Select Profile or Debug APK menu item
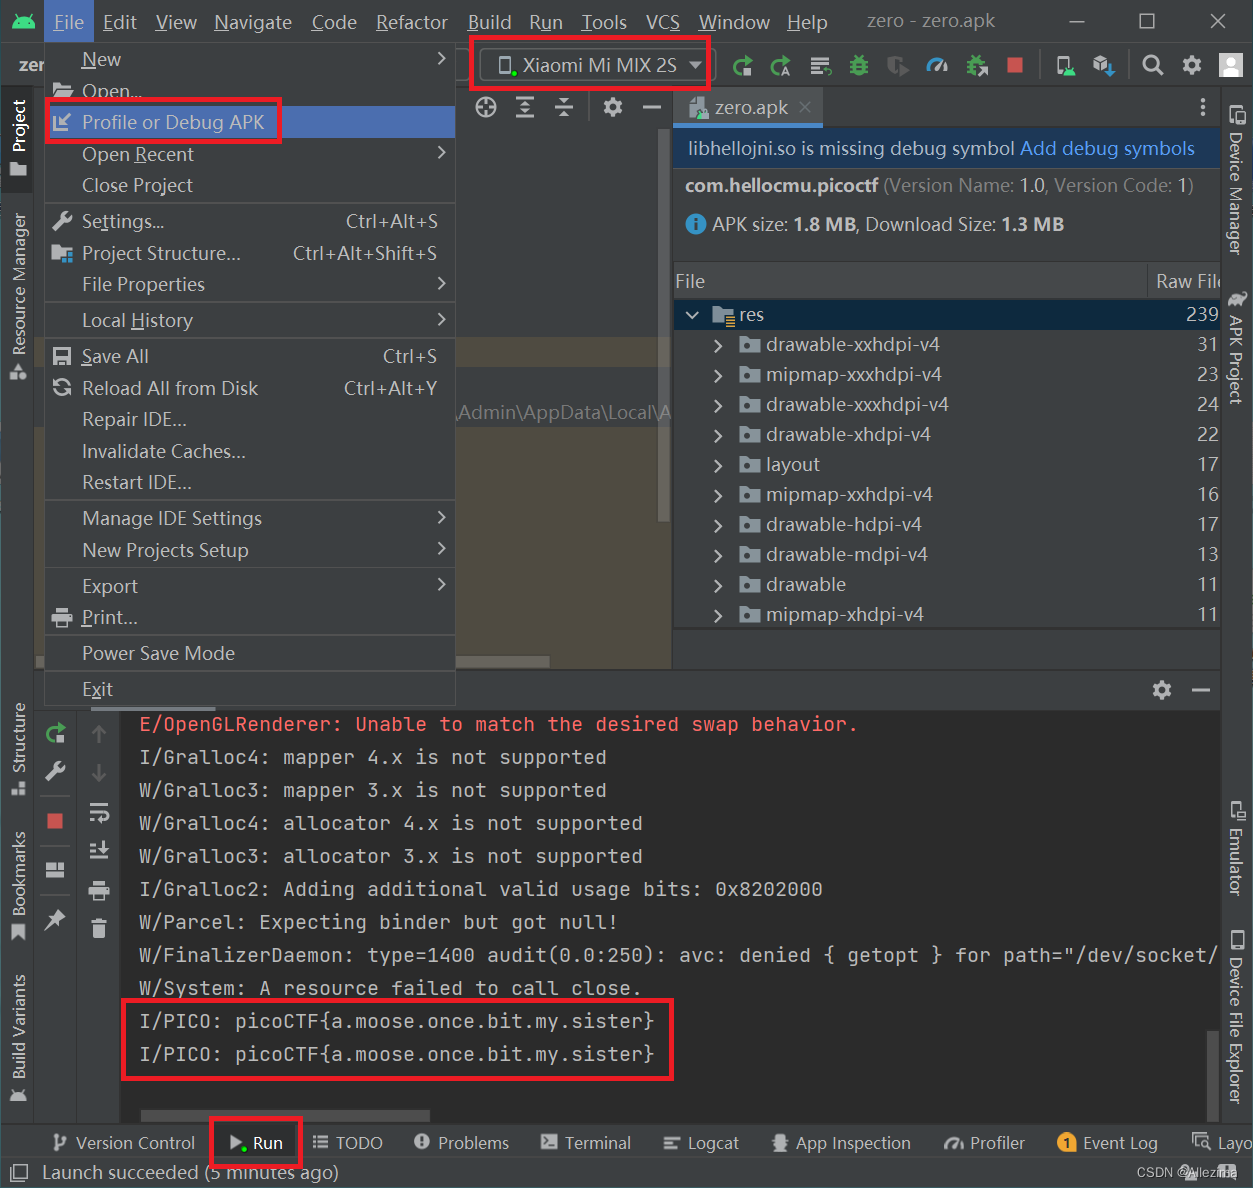This screenshot has width=1253, height=1188. click(x=250, y=122)
